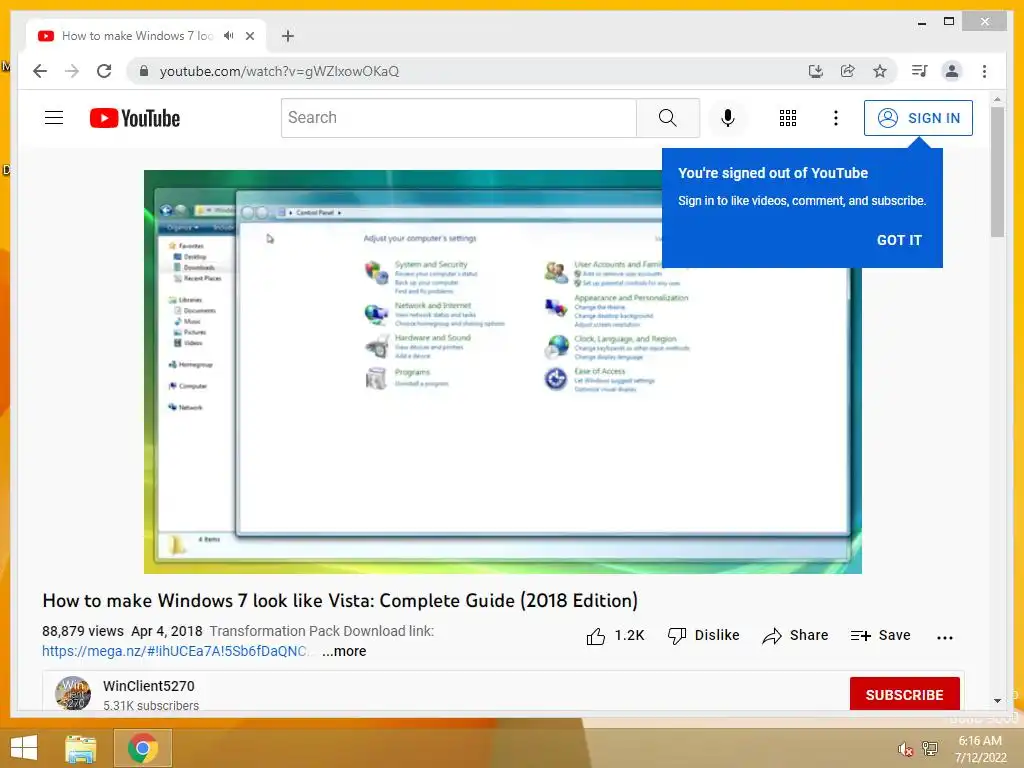
Task: Click the Dislike thumbs down button
Action: pyautogui.click(x=703, y=635)
